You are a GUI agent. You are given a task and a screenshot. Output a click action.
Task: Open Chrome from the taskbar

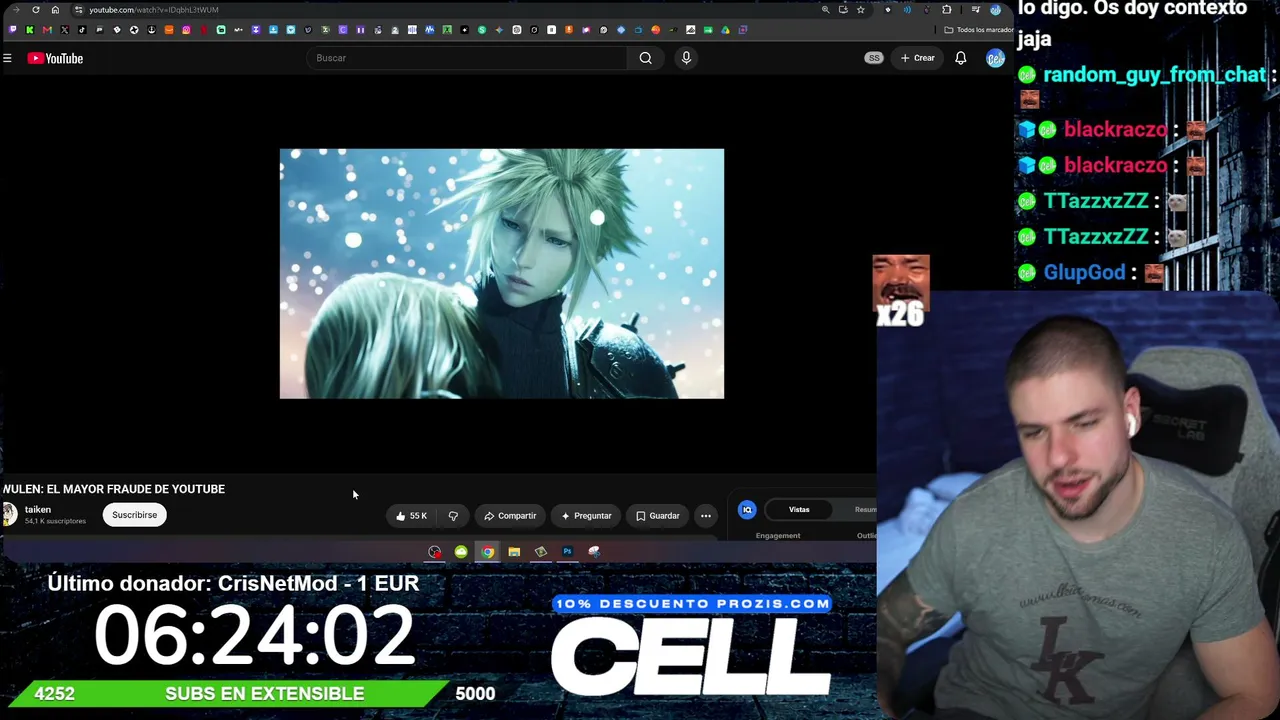(487, 552)
